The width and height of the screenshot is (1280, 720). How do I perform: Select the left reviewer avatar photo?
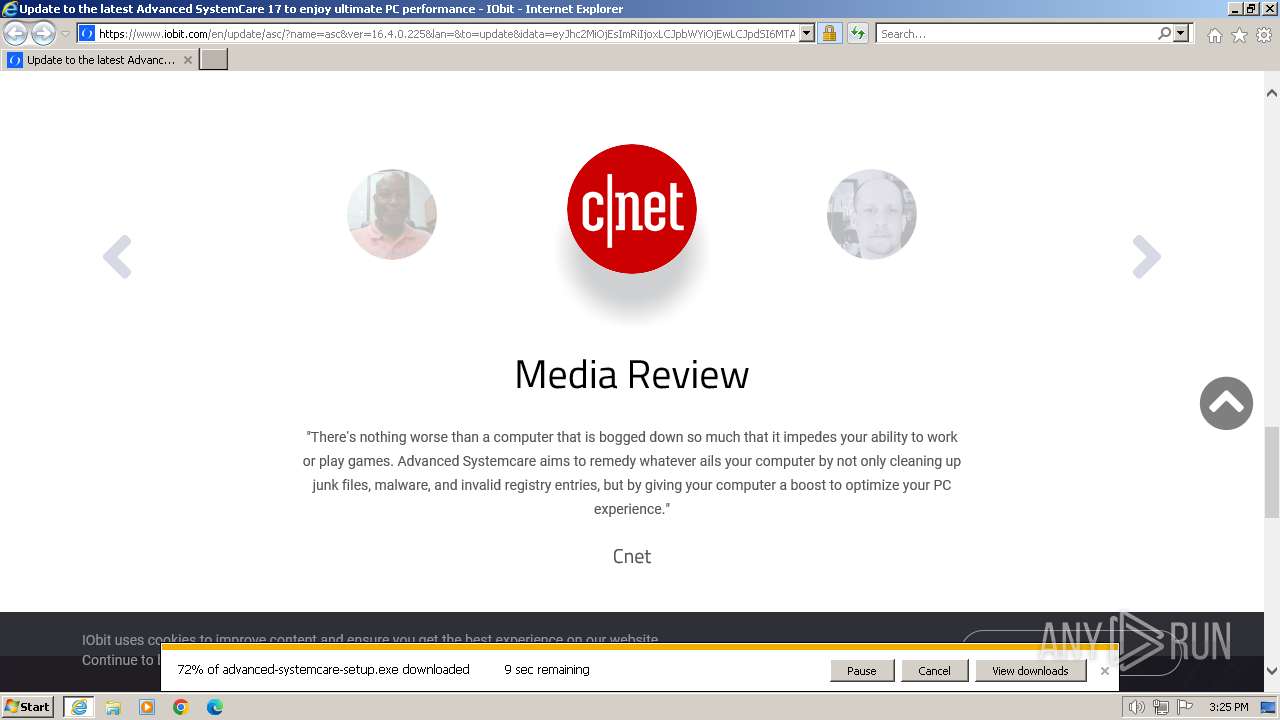click(392, 214)
